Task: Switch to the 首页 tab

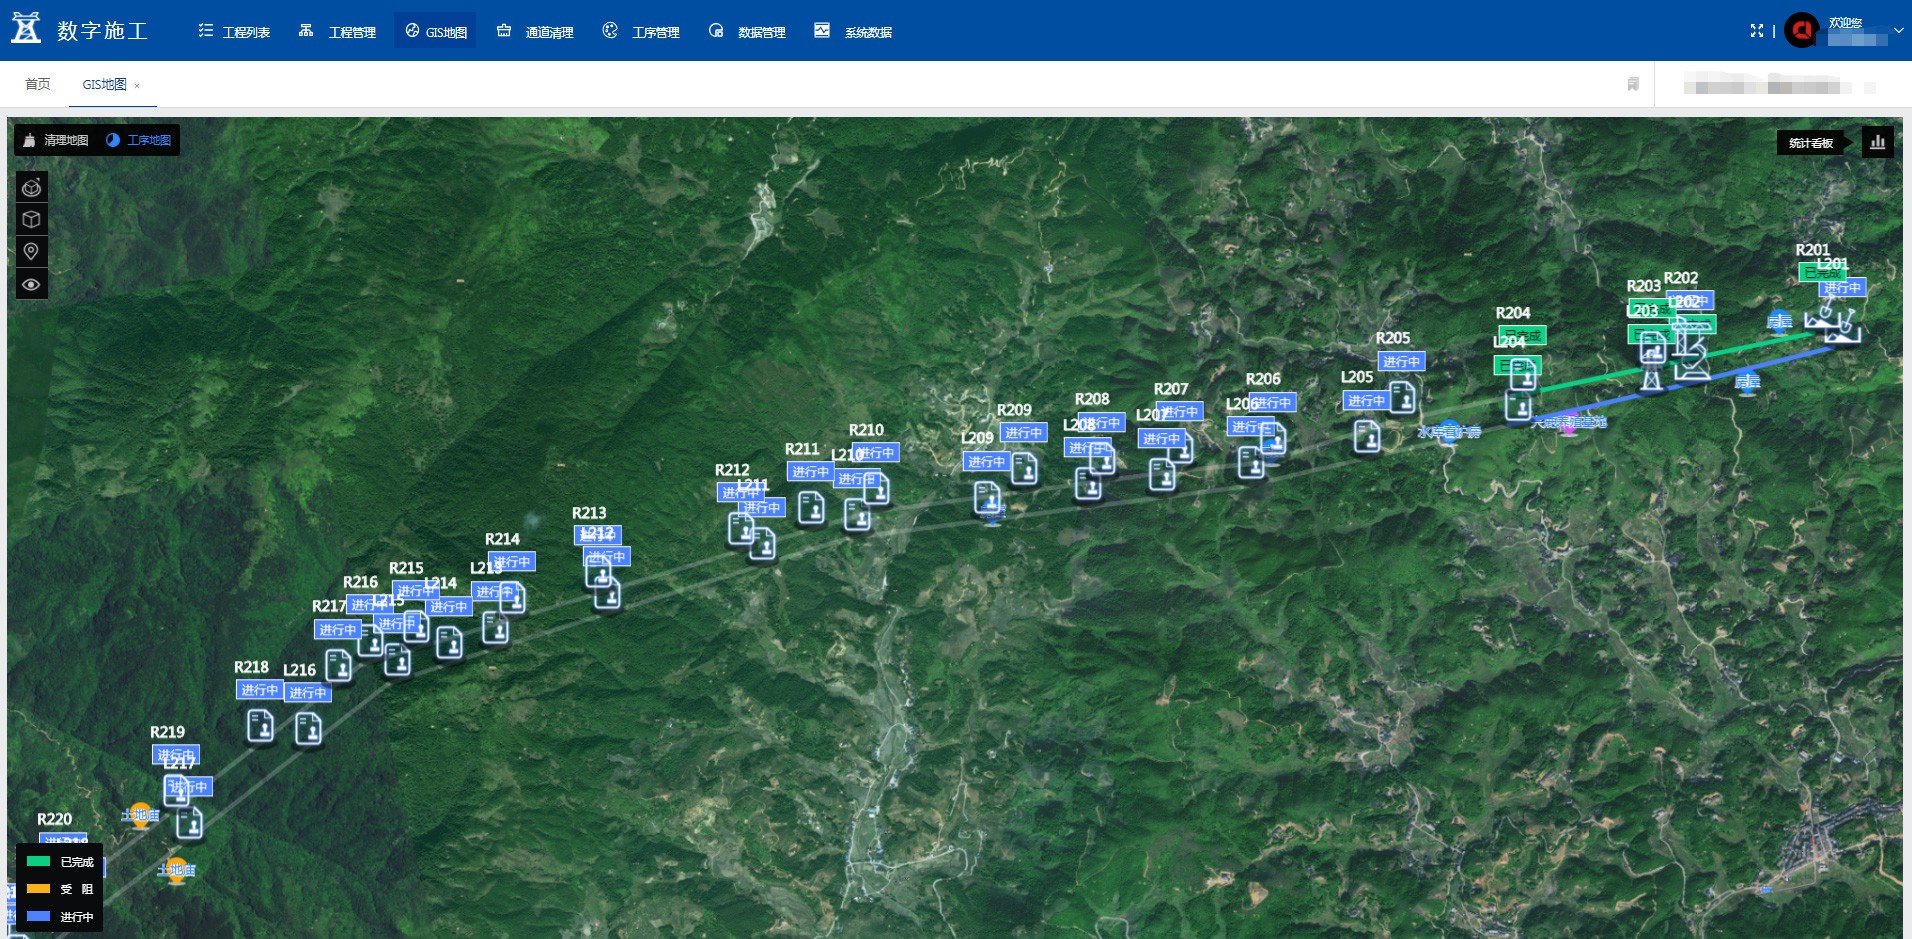Action: (38, 85)
